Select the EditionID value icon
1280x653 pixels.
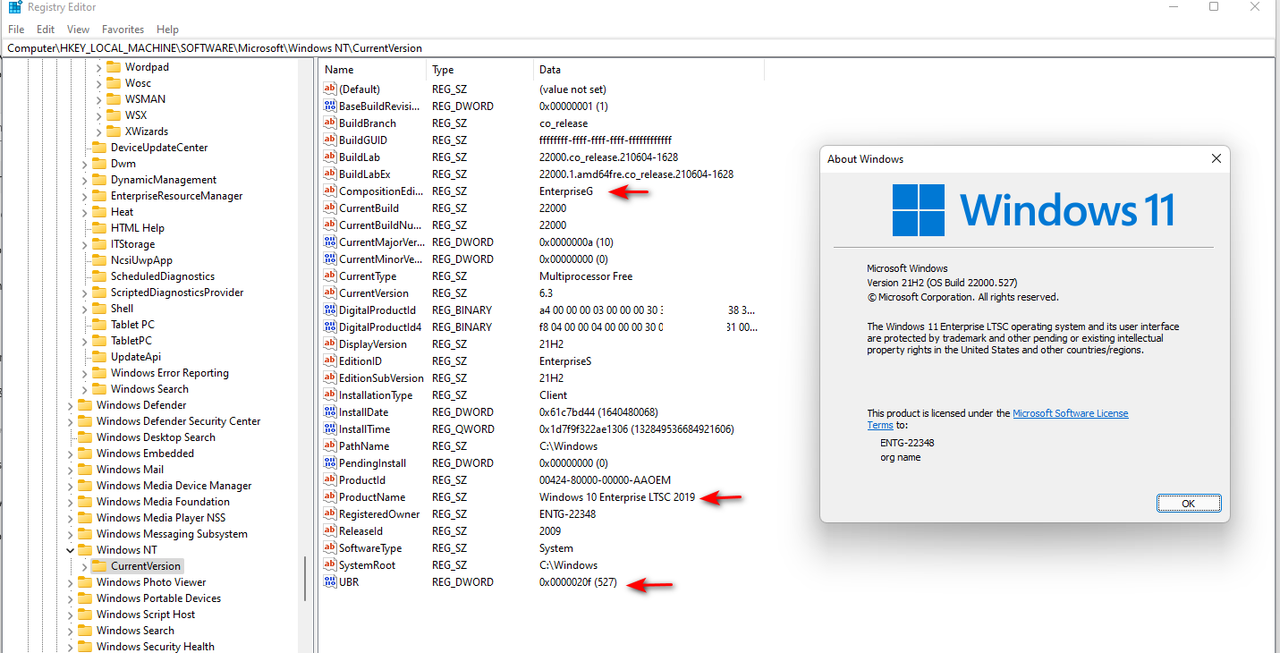(331, 361)
